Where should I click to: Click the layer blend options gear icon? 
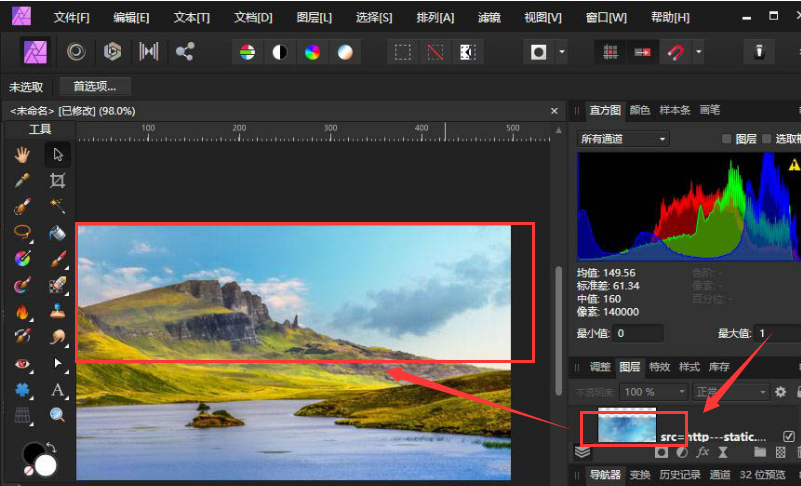[781, 392]
